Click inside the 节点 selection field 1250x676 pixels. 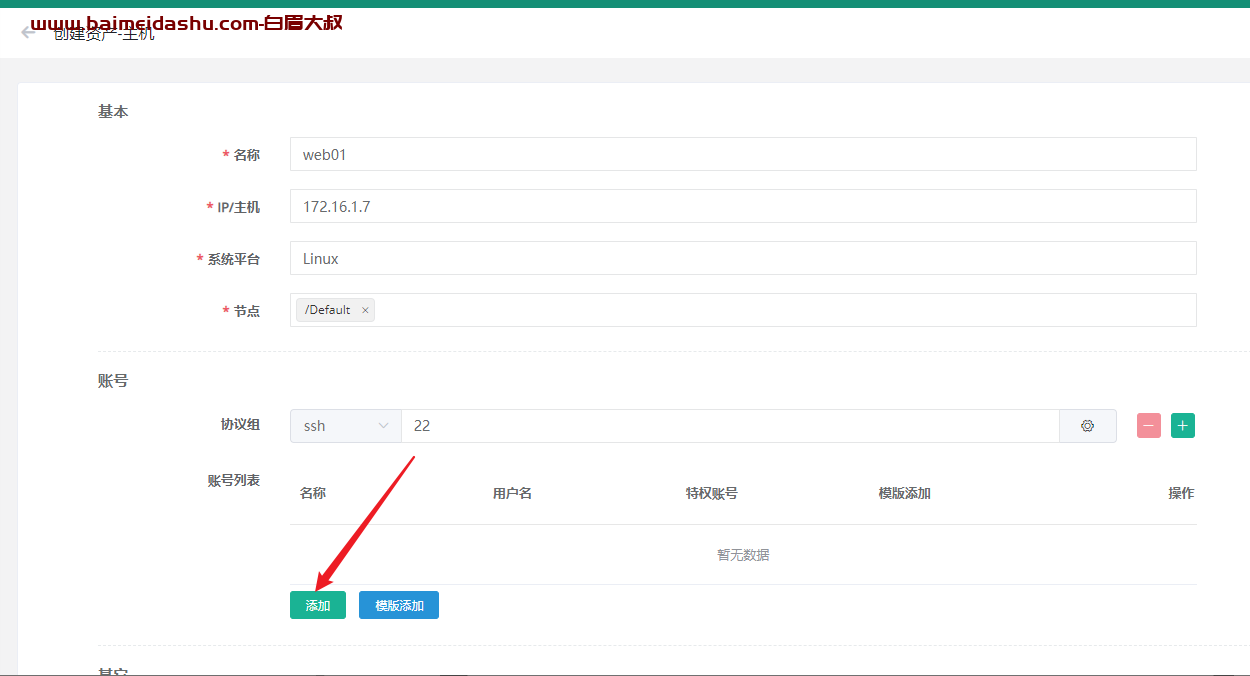click(x=743, y=310)
